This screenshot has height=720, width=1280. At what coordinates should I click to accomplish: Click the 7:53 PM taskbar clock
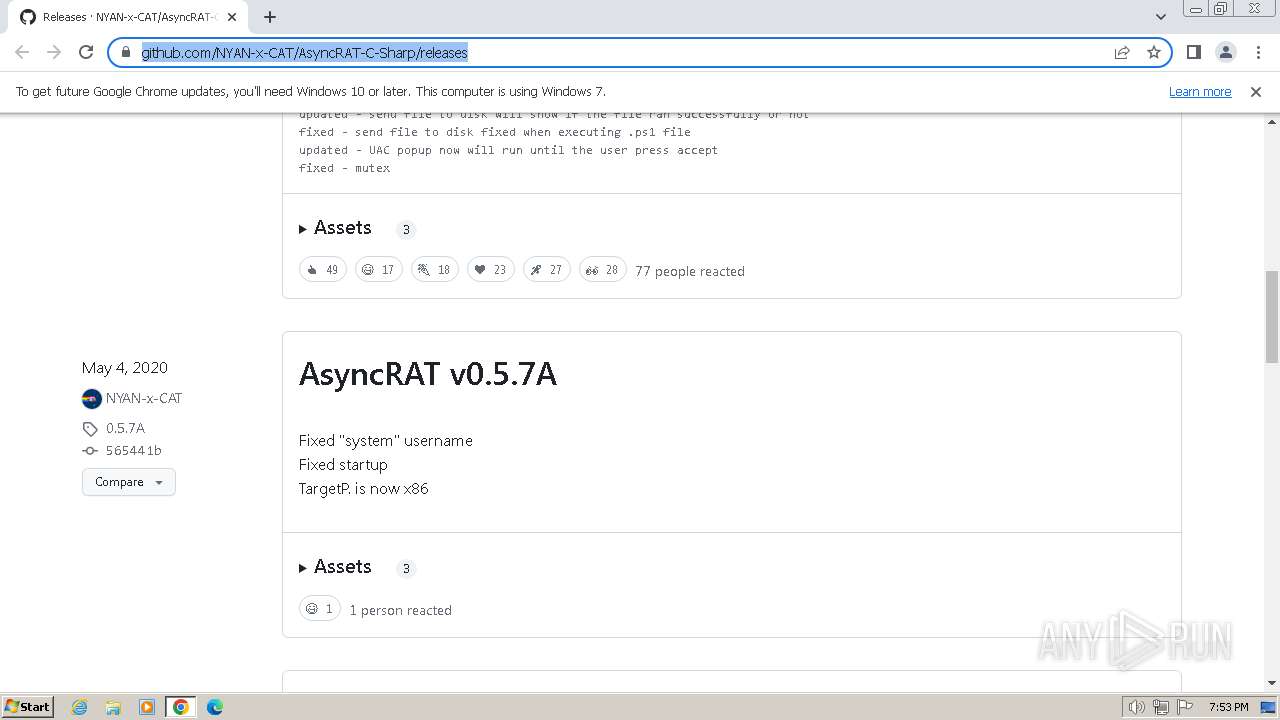click(x=1228, y=707)
